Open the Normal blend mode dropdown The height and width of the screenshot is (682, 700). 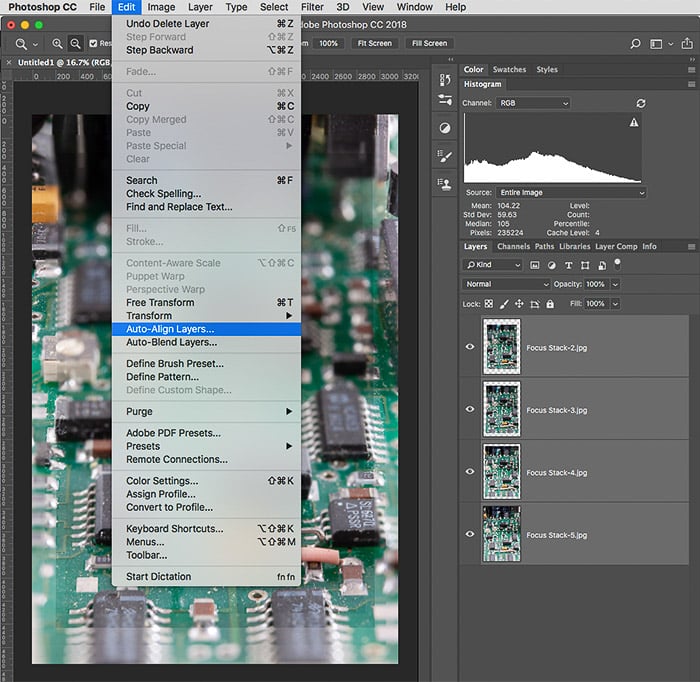[506, 284]
